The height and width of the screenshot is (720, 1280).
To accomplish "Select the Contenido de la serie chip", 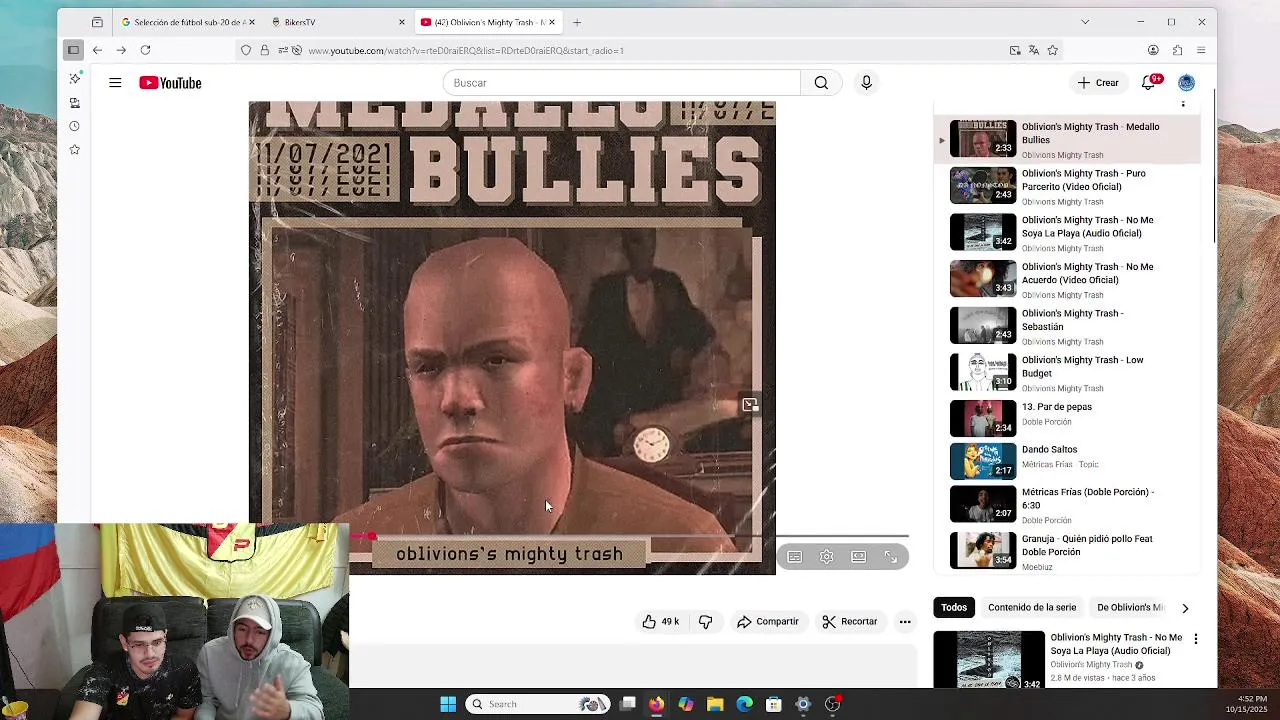I will pyautogui.click(x=1032, y=608).
